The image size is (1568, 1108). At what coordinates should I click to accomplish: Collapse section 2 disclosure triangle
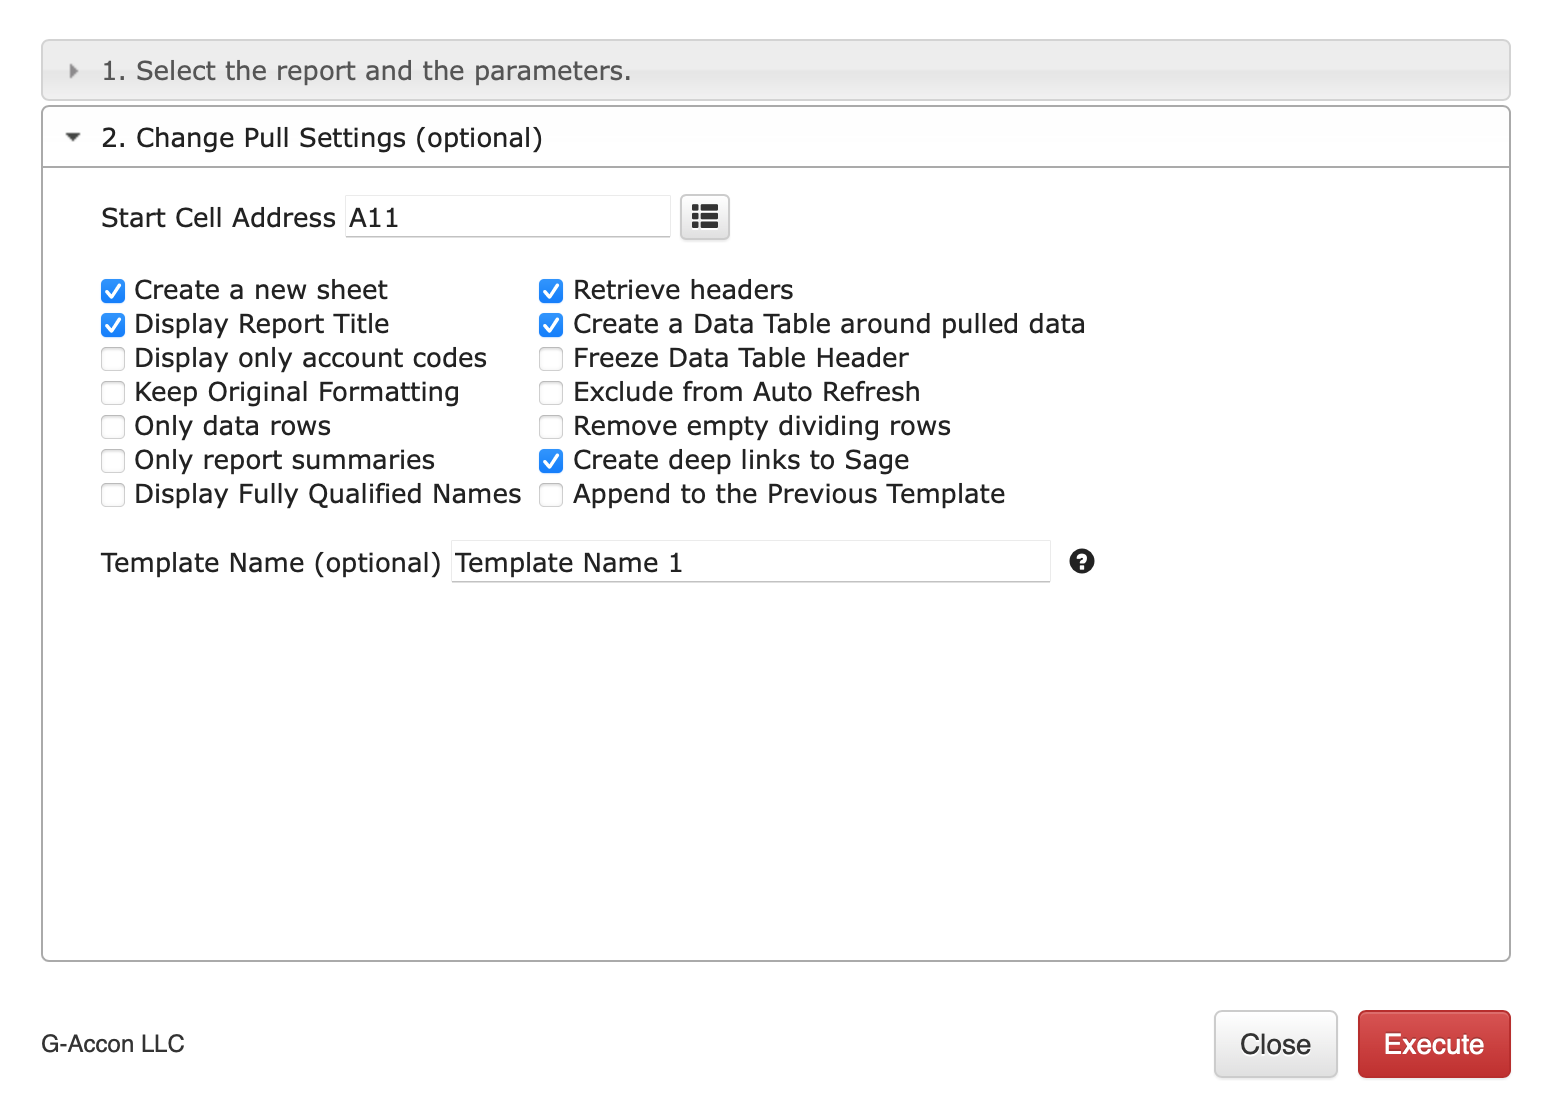(73, 137)
